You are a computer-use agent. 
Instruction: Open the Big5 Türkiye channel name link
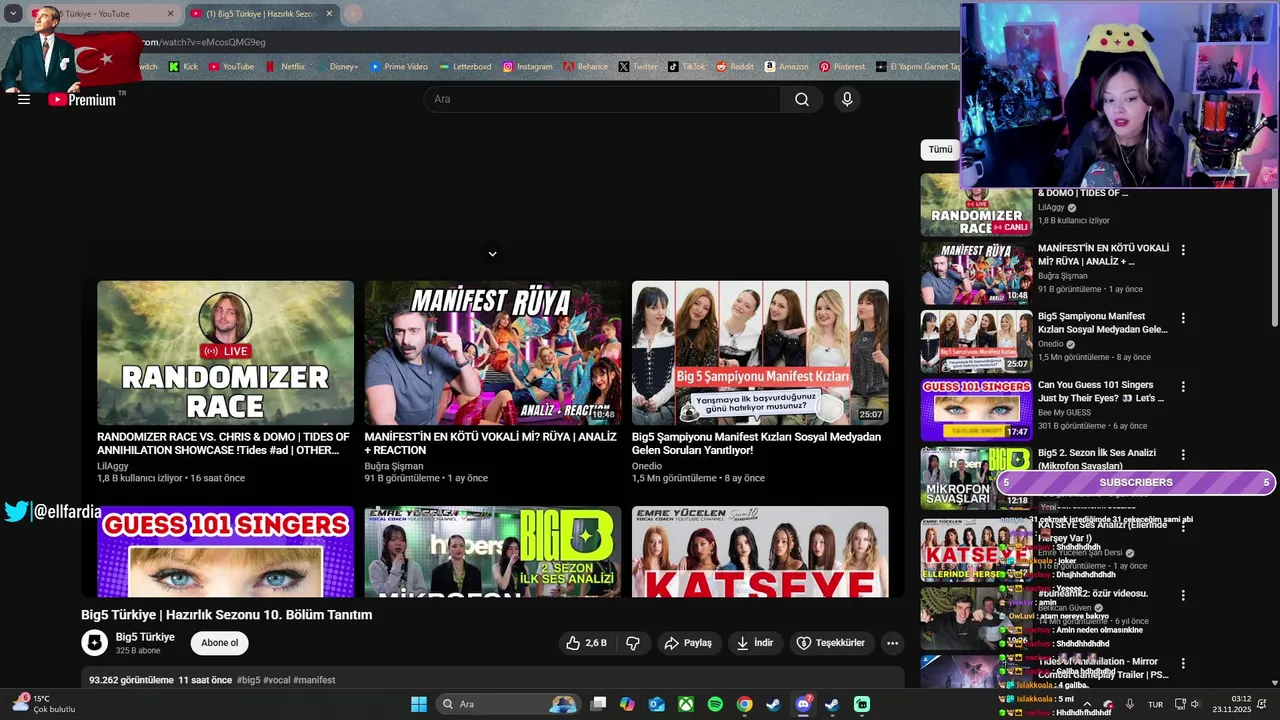(145, 637)
